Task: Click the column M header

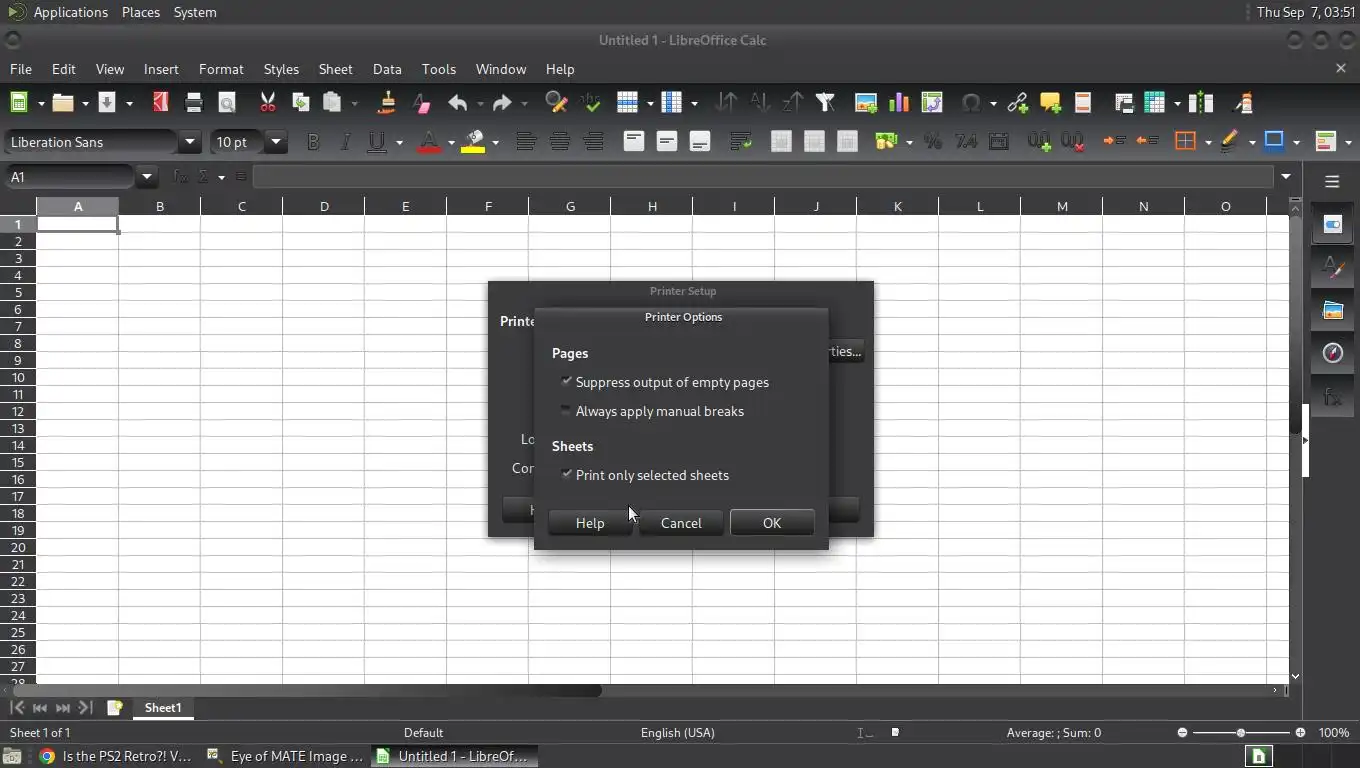Action: coord(1062,206)
